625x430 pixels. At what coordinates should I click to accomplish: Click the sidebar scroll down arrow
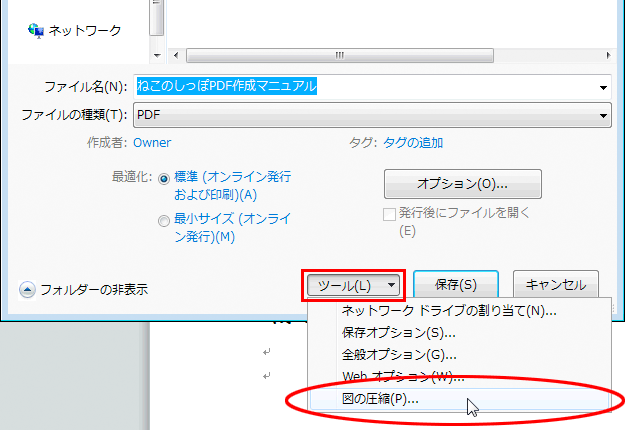pos(157,55)
